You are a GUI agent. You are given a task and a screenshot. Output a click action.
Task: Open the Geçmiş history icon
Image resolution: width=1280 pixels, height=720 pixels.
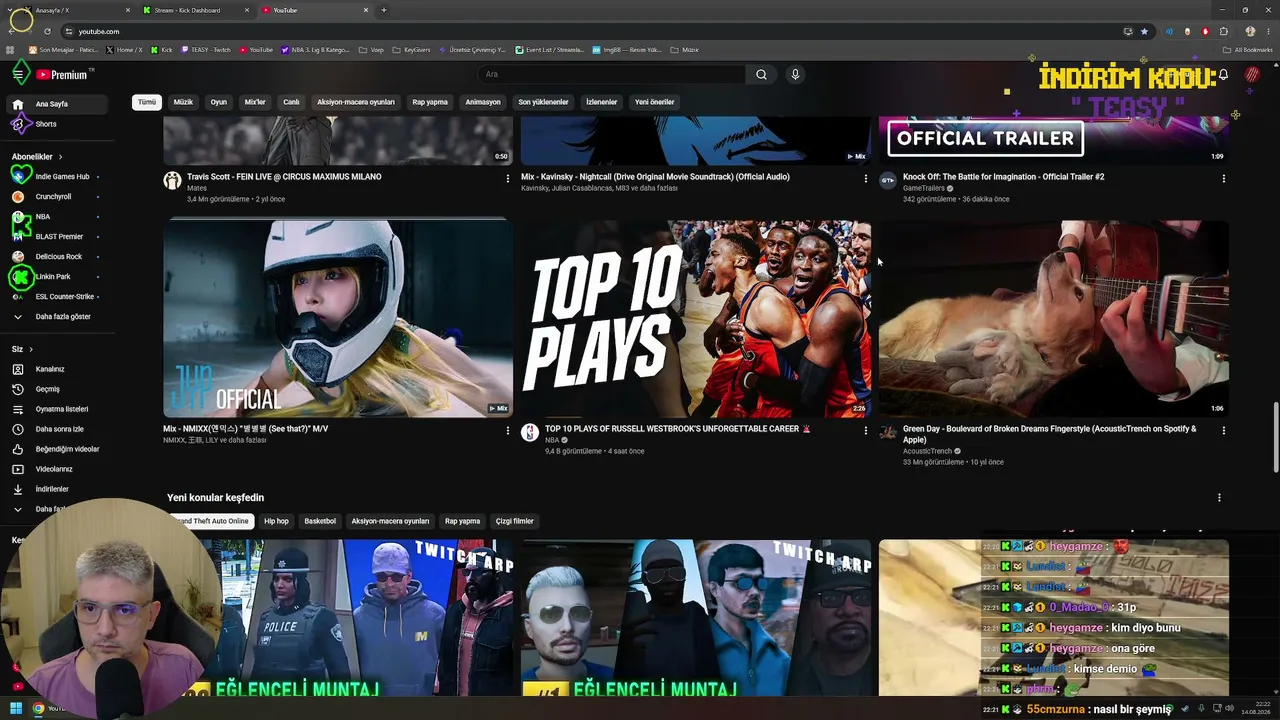[17, 389]
